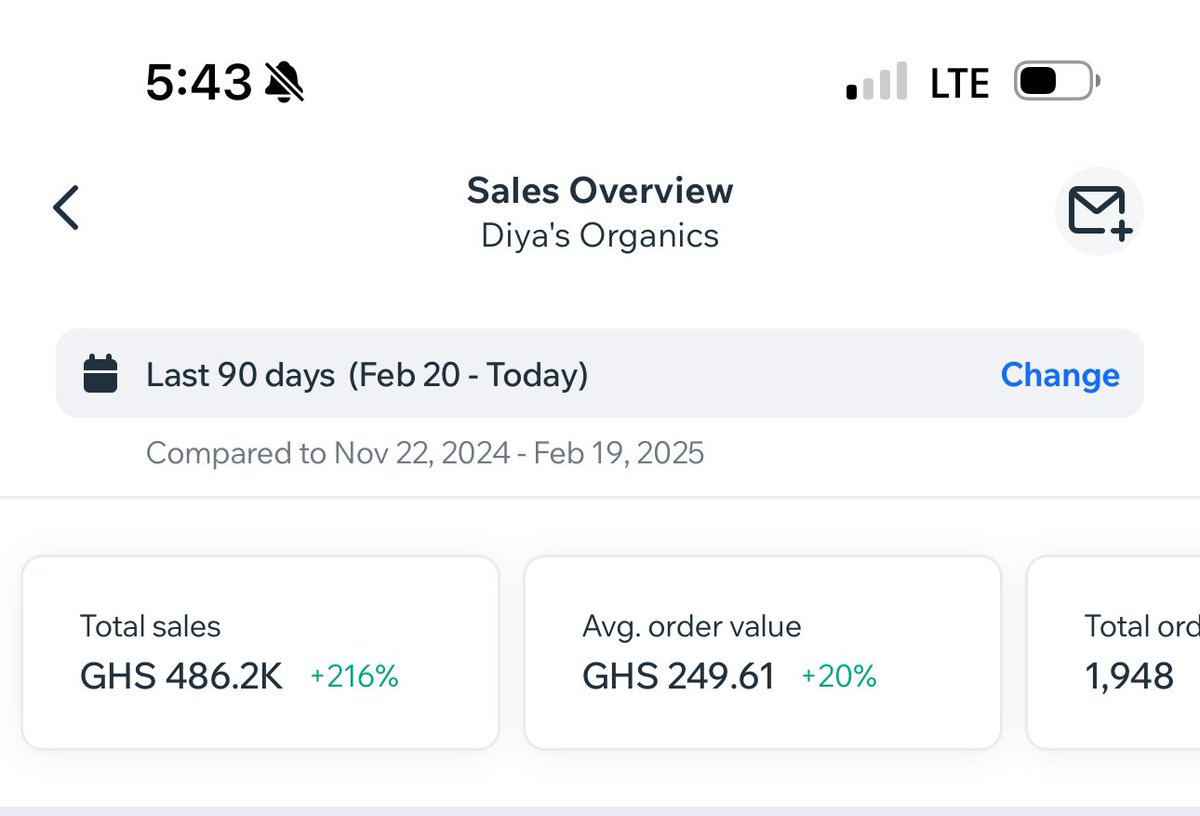
Task: Tap the GHS 486.2K sales value
Action: (181, 677)
